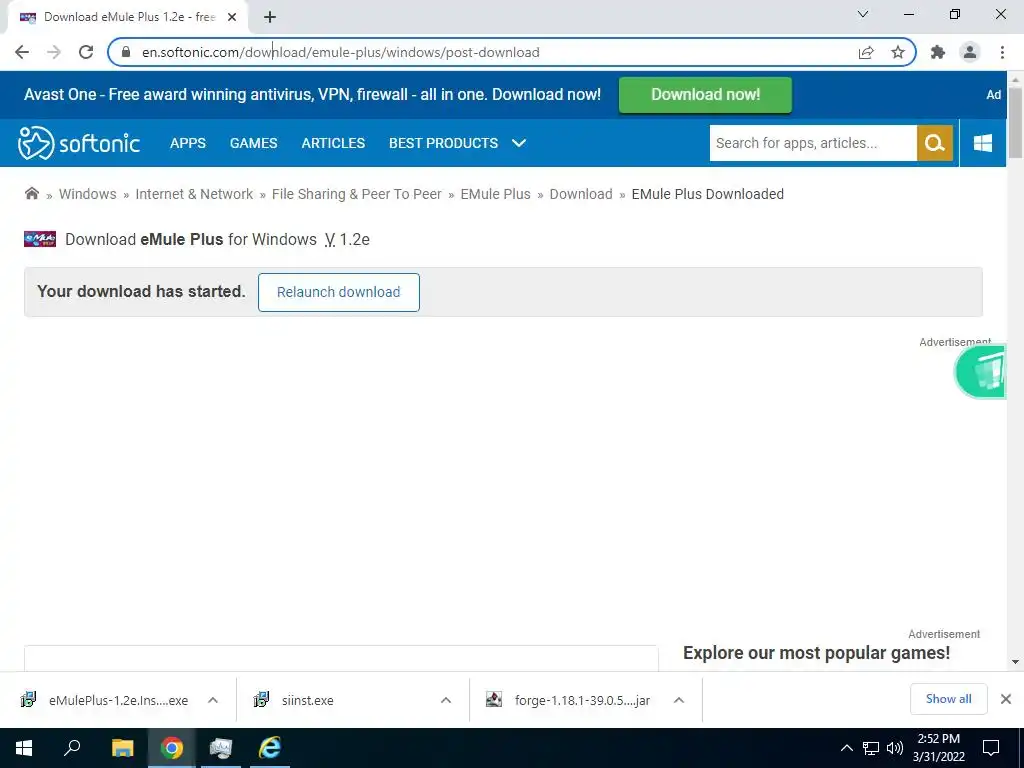Screen dimensions: 1024x768
Task: Open File Explorer from the taskbar
Action: click(x=122, y=748)
